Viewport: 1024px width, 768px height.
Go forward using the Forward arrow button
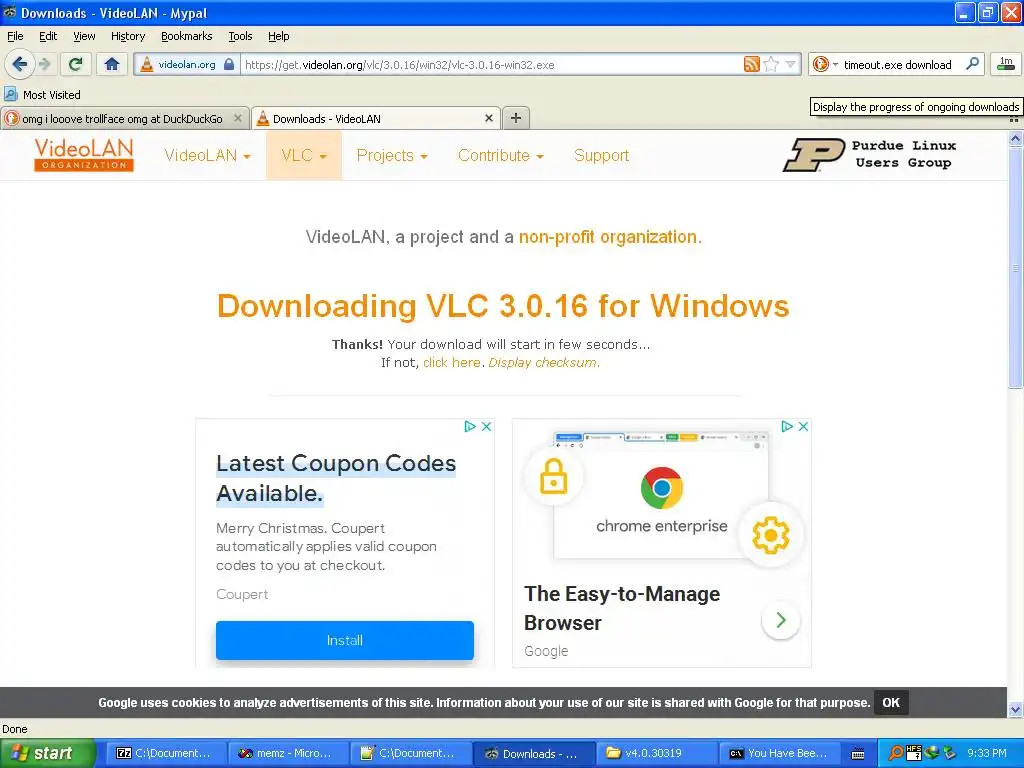[44, 64]
